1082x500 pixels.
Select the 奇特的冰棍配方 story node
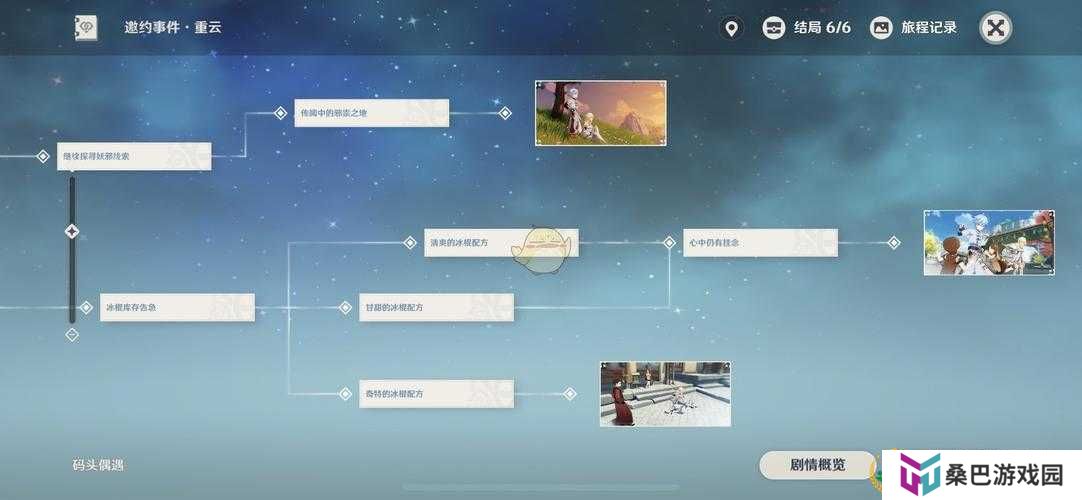[436, 394]
